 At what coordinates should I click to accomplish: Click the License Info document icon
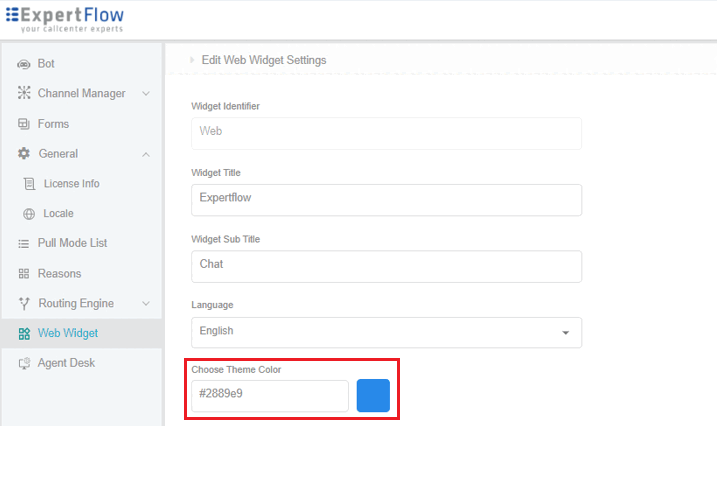click(x=29, y=184)
